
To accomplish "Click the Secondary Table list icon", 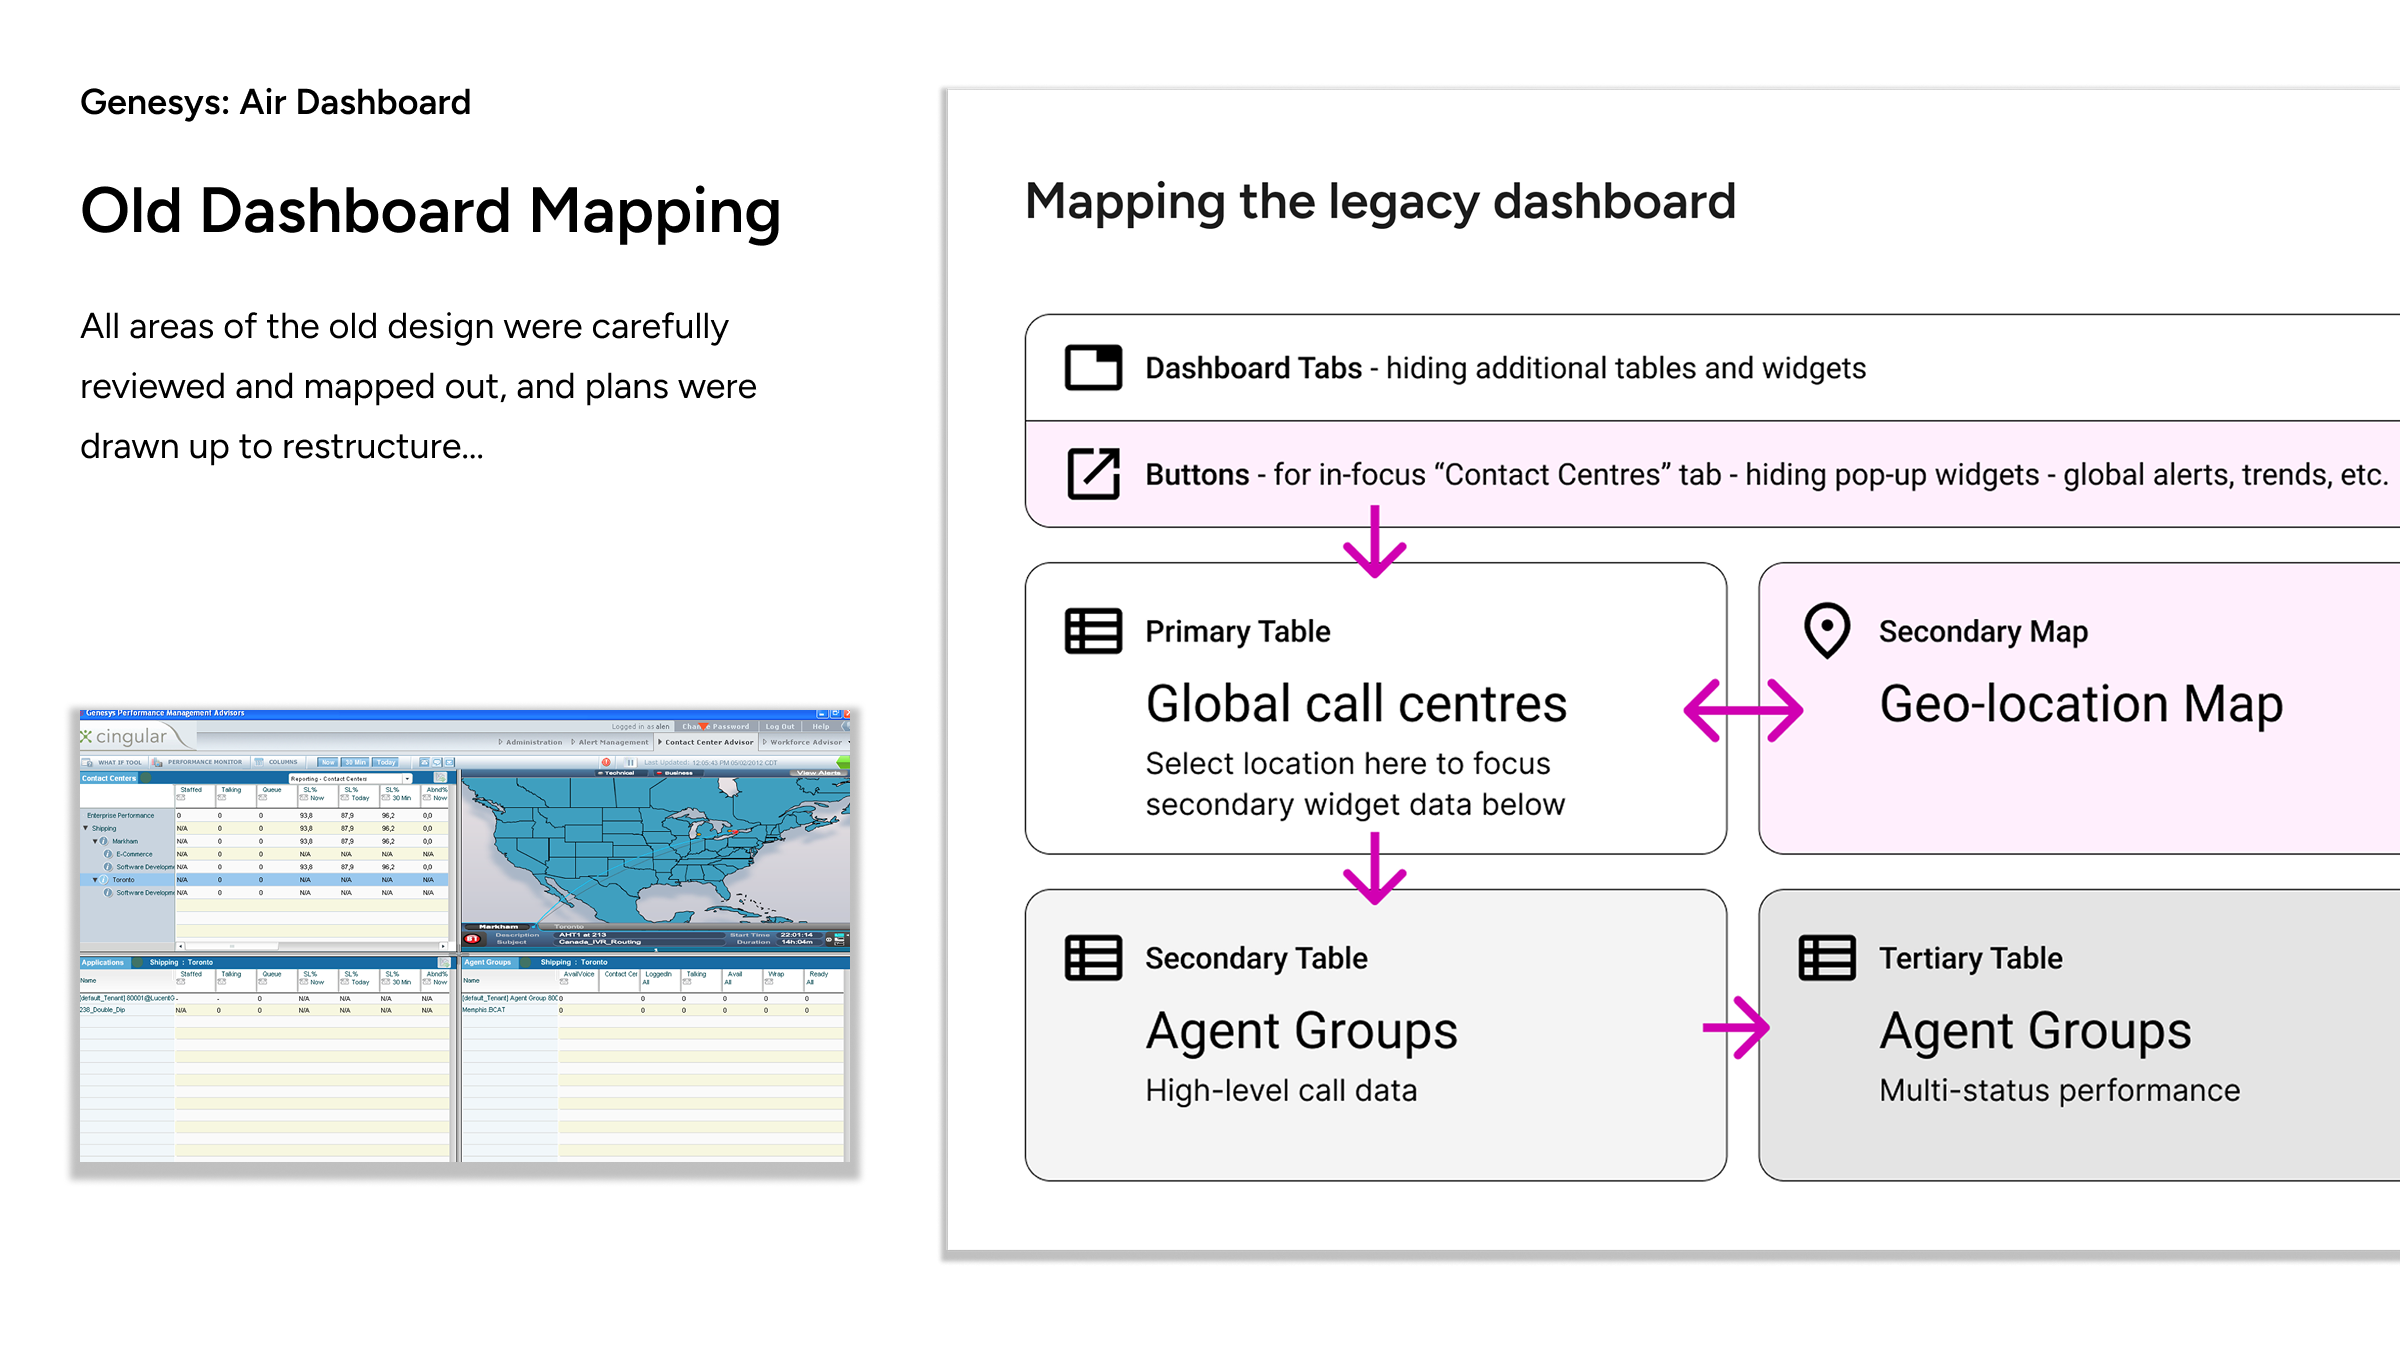I will (1093, 958).
